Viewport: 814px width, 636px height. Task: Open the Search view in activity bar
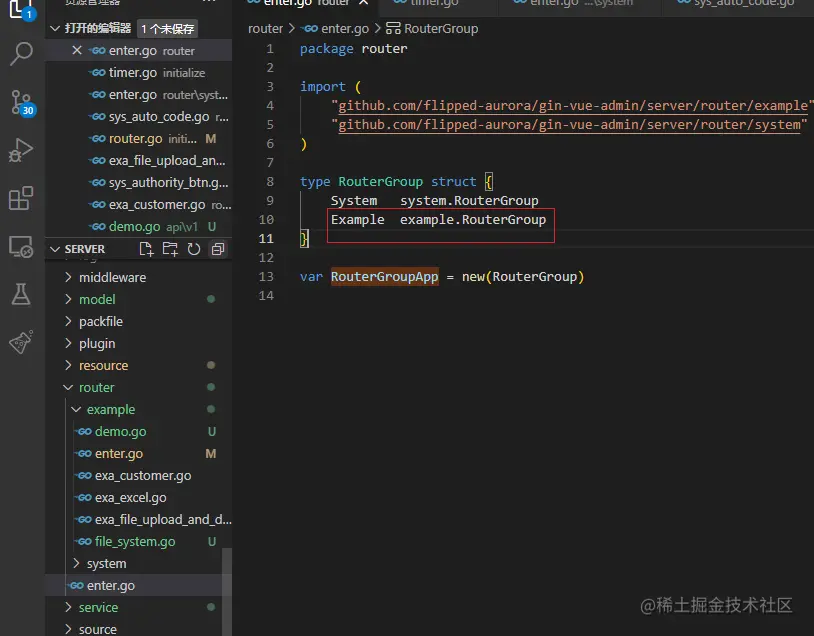[x=21, y=53]
